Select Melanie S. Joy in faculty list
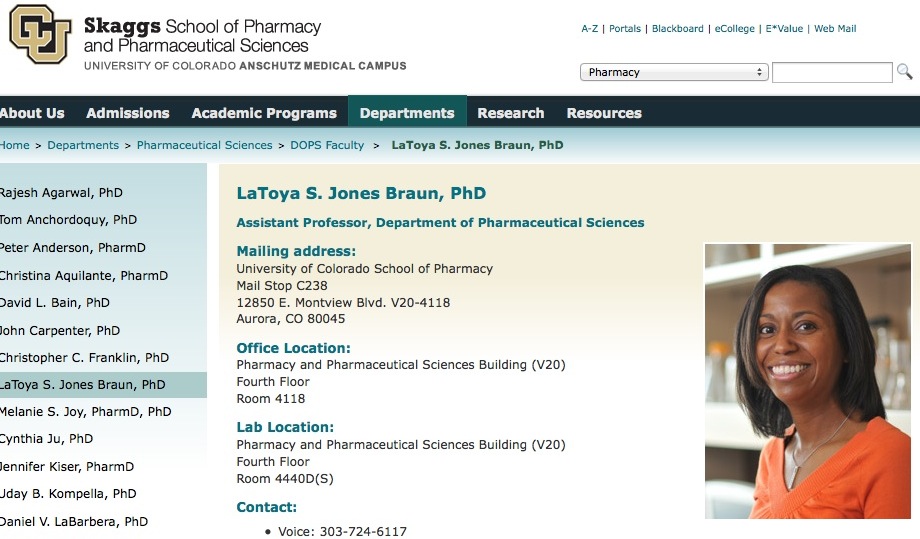 click(85, 412)
